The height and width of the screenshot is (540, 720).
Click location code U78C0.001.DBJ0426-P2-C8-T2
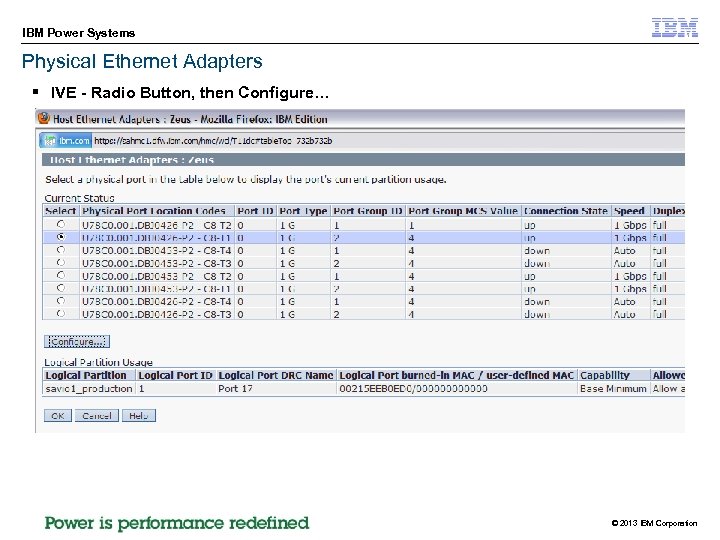point(157,225)
